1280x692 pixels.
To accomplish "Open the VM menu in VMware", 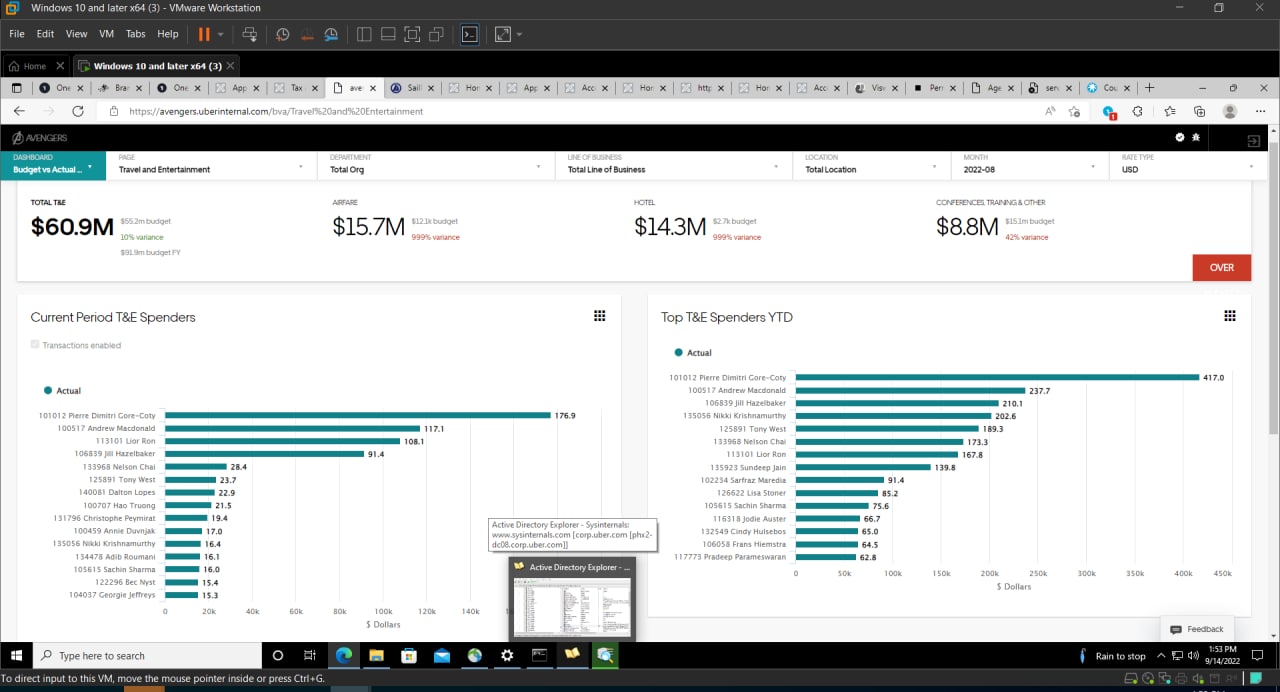I will click(106, 34).
